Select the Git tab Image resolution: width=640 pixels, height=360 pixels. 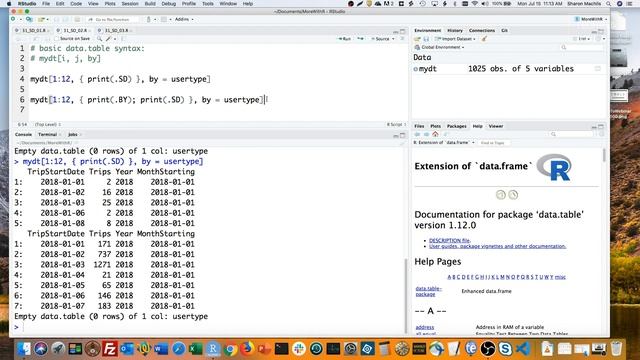point(504,31)
